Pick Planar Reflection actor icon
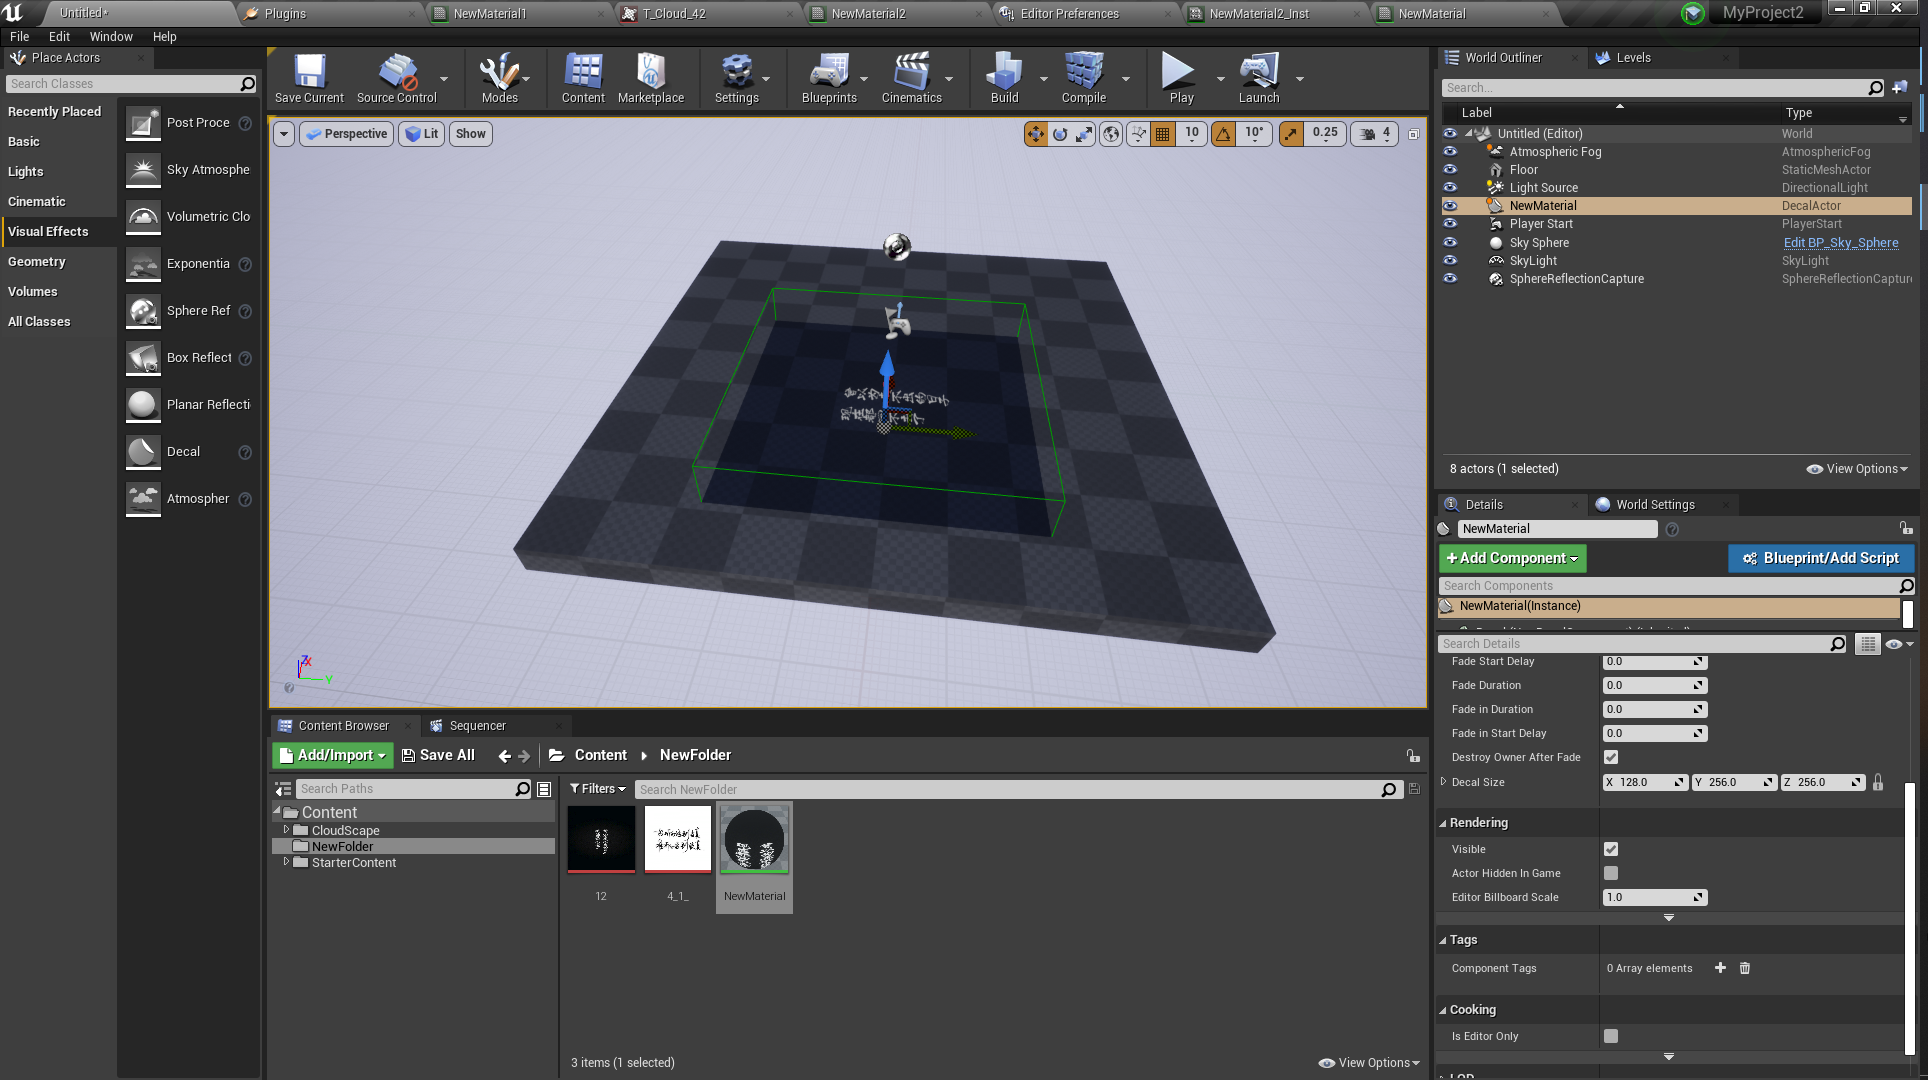 click(x=143, y=405)
